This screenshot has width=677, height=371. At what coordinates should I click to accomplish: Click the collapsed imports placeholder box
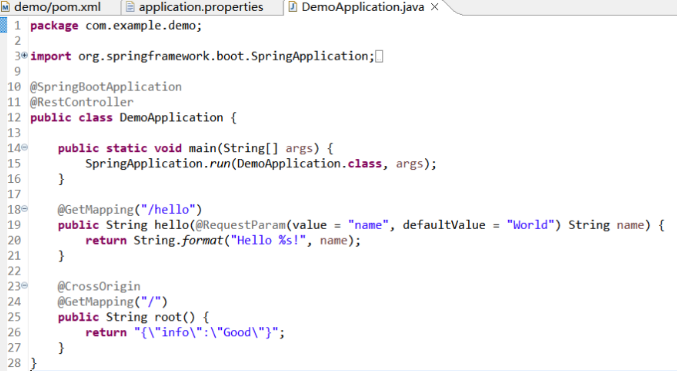coord(379,57)
